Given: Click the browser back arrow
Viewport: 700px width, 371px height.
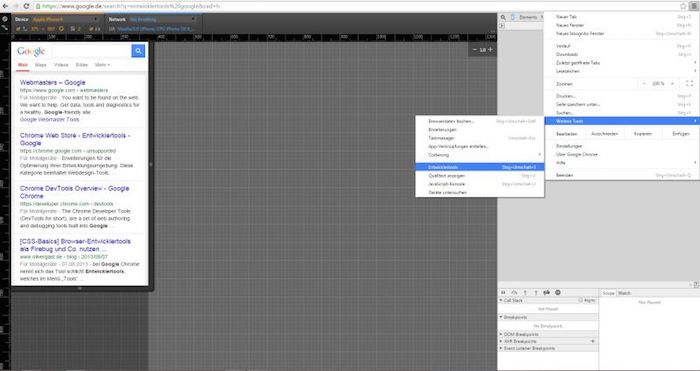Looking at the screenshot, I should [x=5, y=6].
